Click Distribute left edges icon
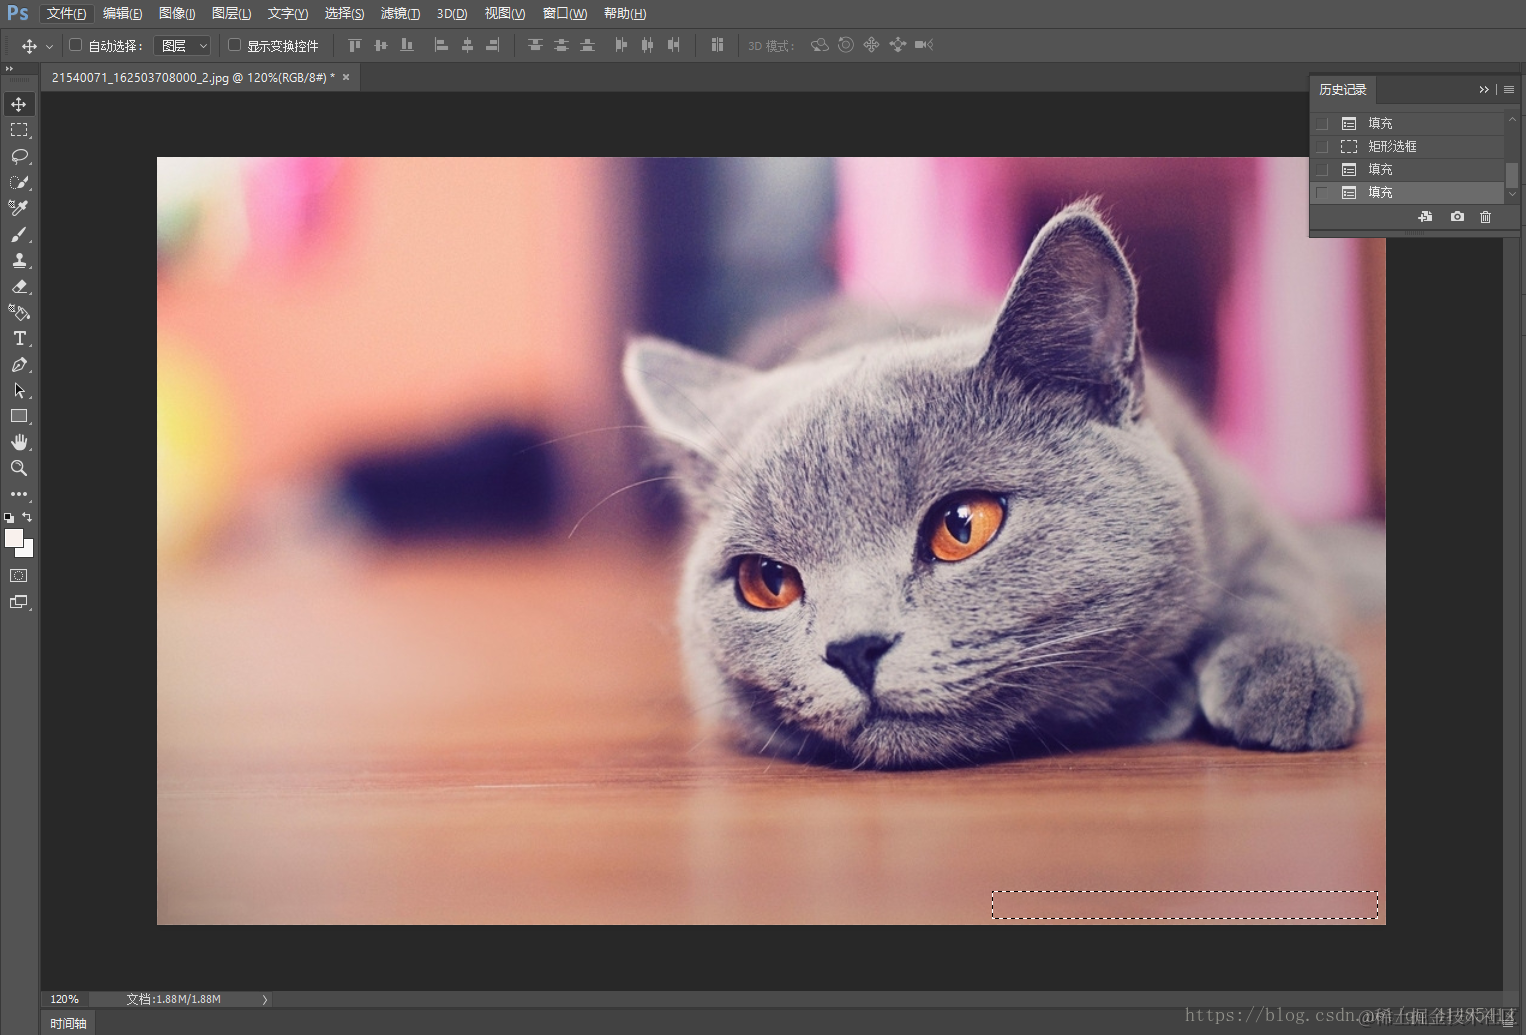1526x1035 pixels. point(621,45)
